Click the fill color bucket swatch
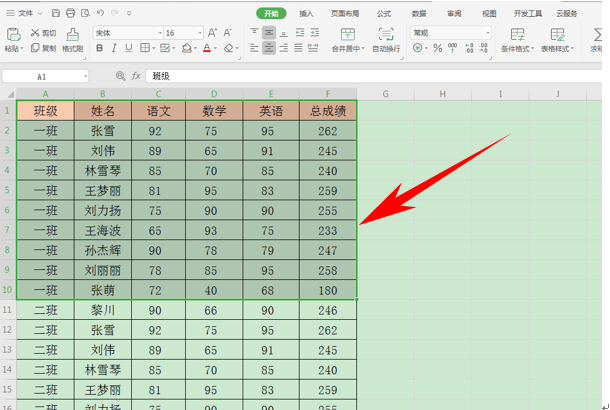This screenshot has width=610, height=410. tap(187, 48)
